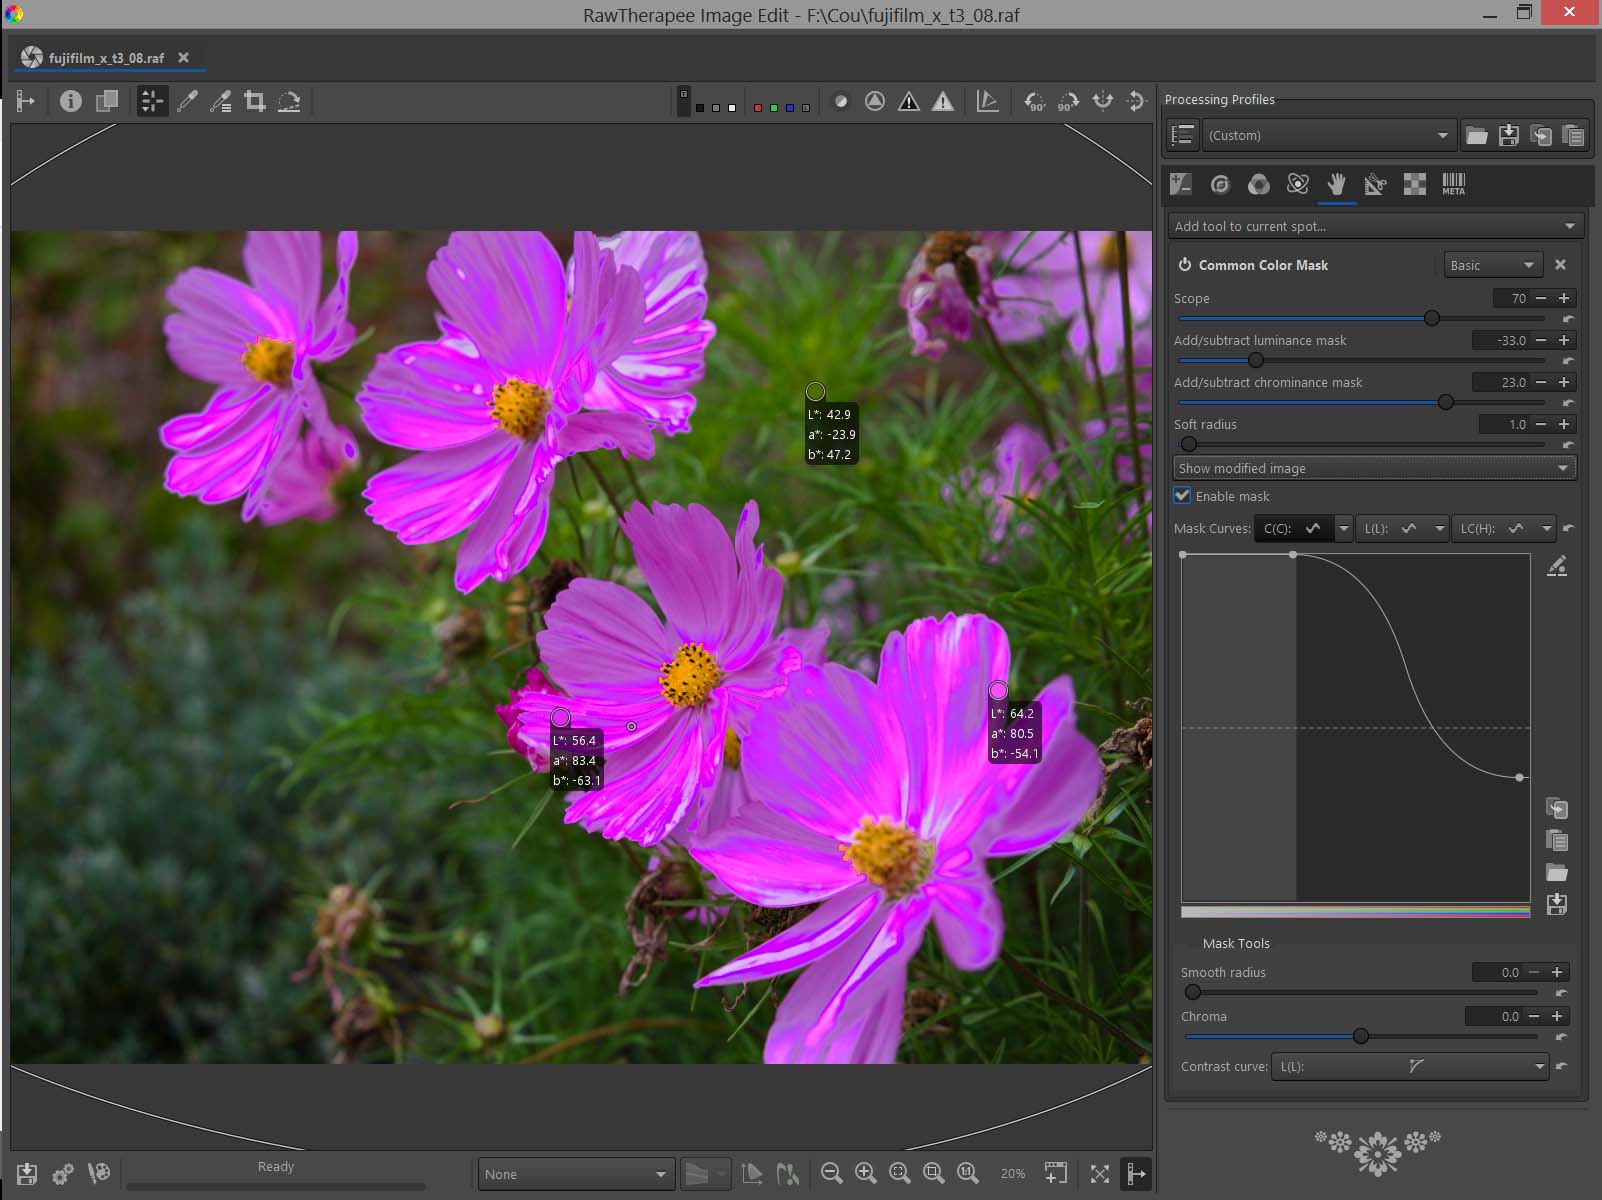Save the processing profile to file
This screenshot has width=1602, height=1200.
point(1509,135)
